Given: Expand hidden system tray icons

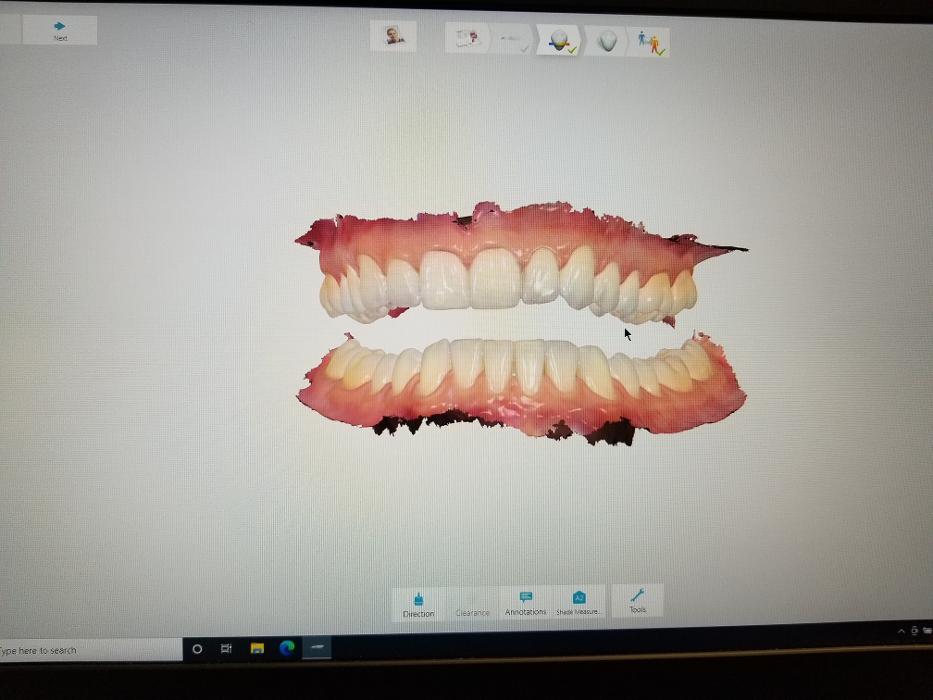Looking at the screenshot, I should pos(901,633).
